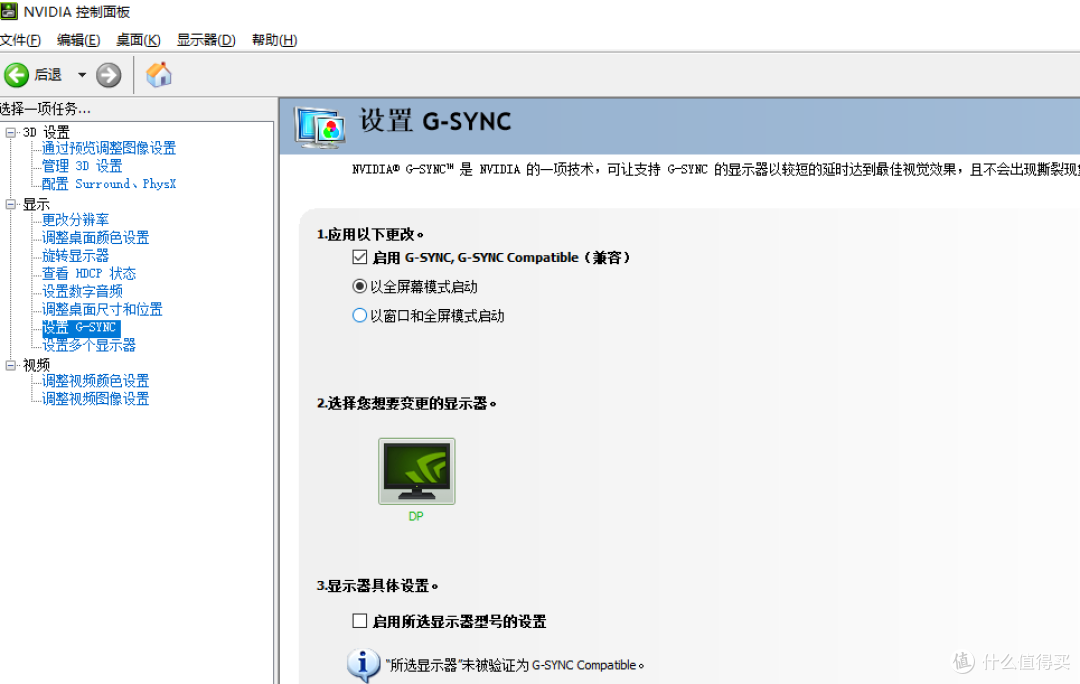1080x684 pixels.
Task: Click the forward navigation arrow
Action: pos(108,74)
